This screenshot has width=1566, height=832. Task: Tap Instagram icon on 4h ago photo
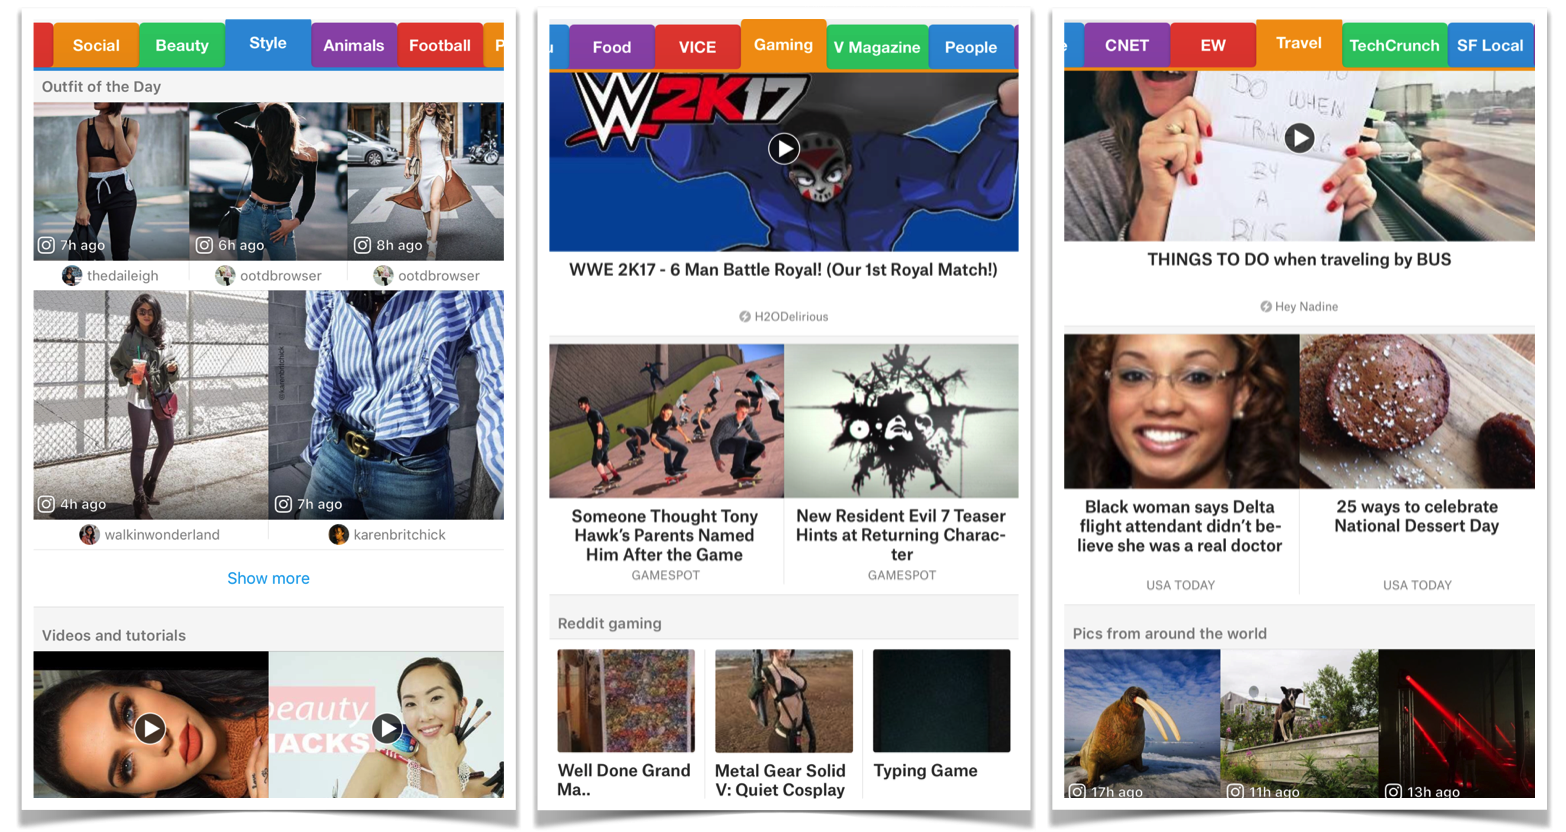46,504
